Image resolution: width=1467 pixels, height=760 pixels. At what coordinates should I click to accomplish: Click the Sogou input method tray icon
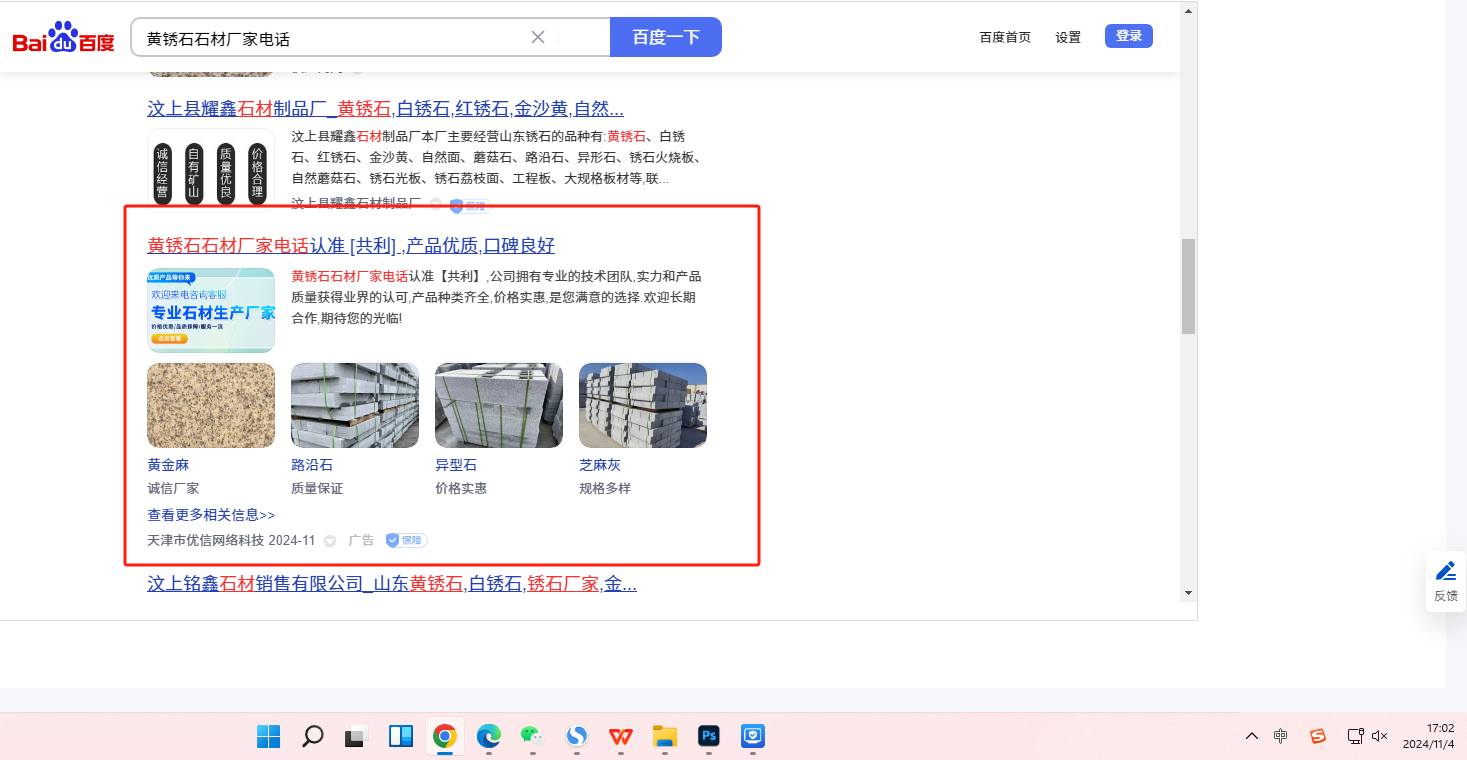click(x=1318, y=737)
